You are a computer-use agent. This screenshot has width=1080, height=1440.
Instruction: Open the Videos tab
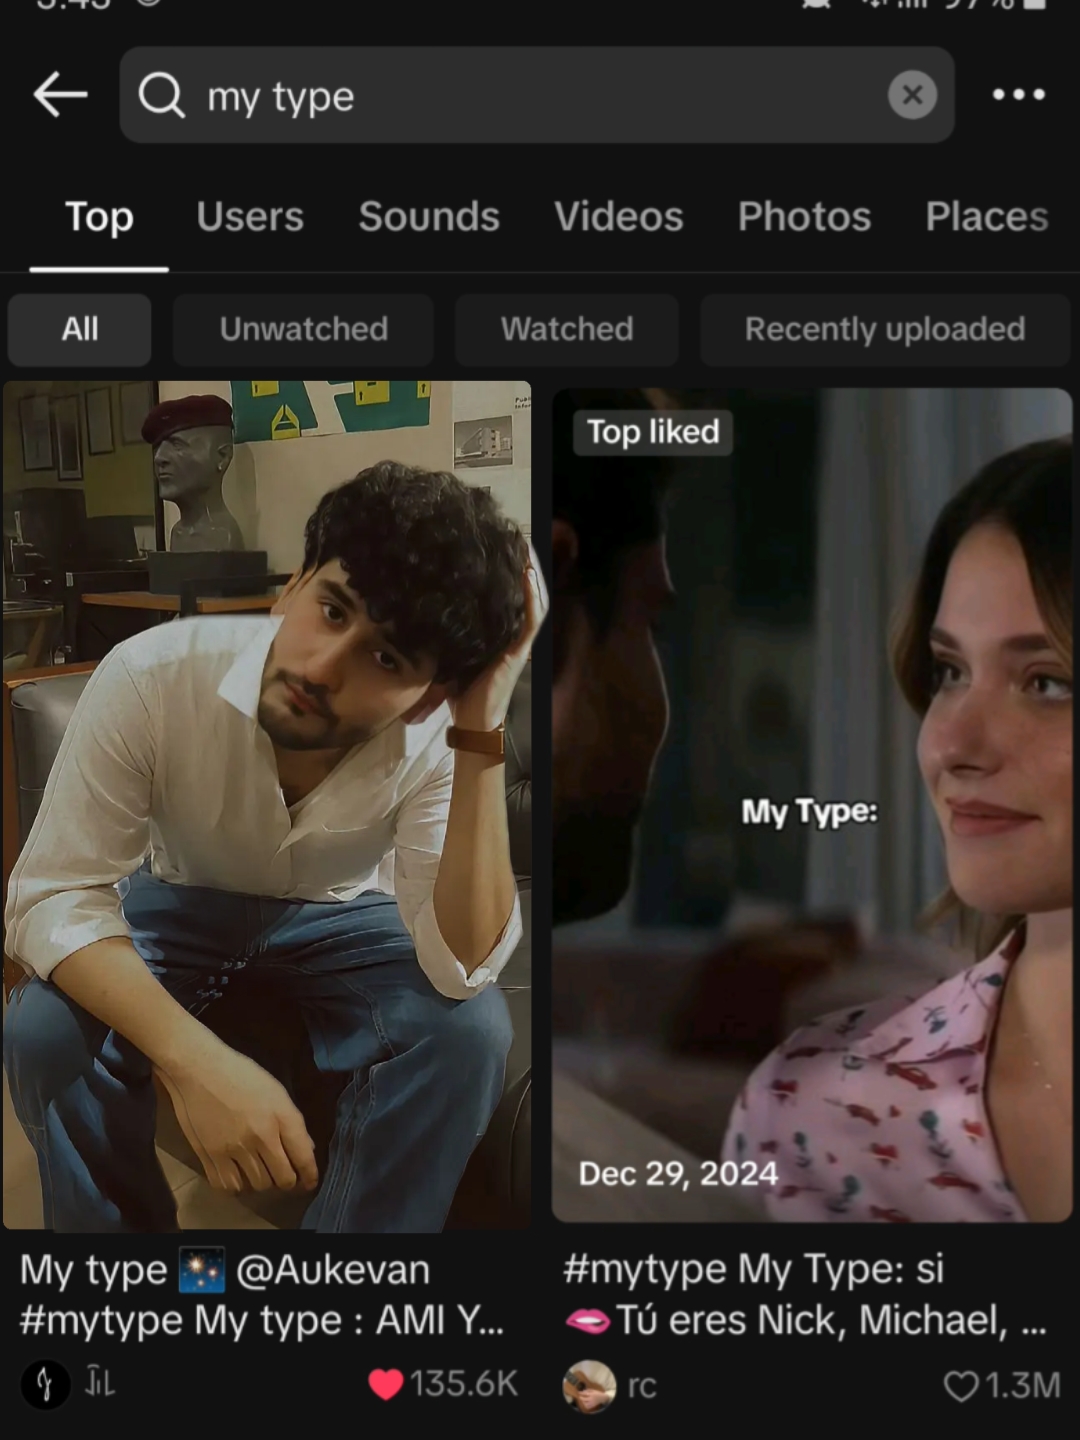[618, 217]
